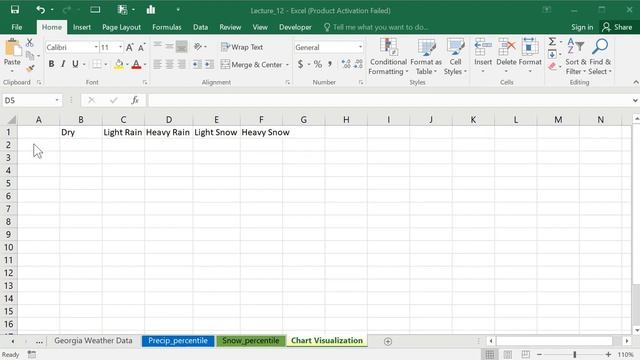Click the Clear eraser icon

coord(552,66)
